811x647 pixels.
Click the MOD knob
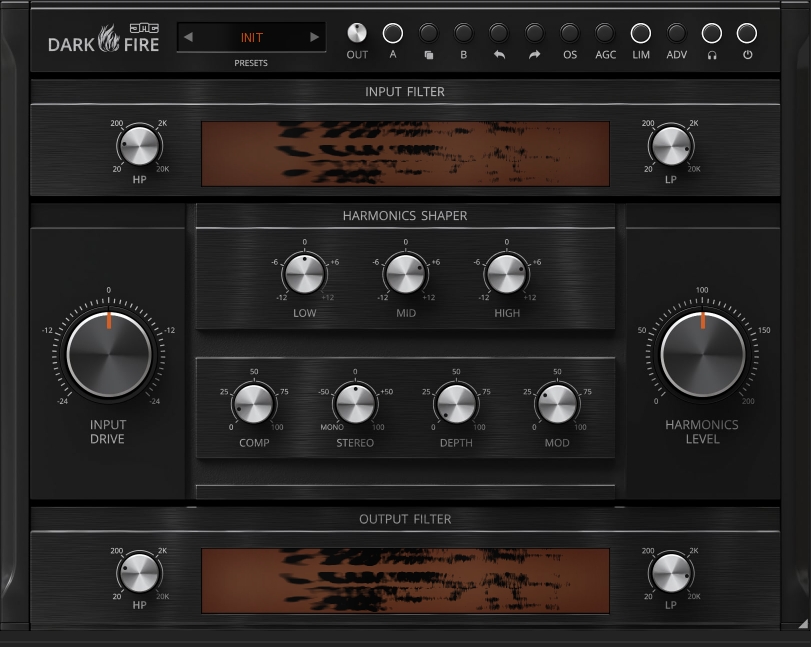[557, 403]
